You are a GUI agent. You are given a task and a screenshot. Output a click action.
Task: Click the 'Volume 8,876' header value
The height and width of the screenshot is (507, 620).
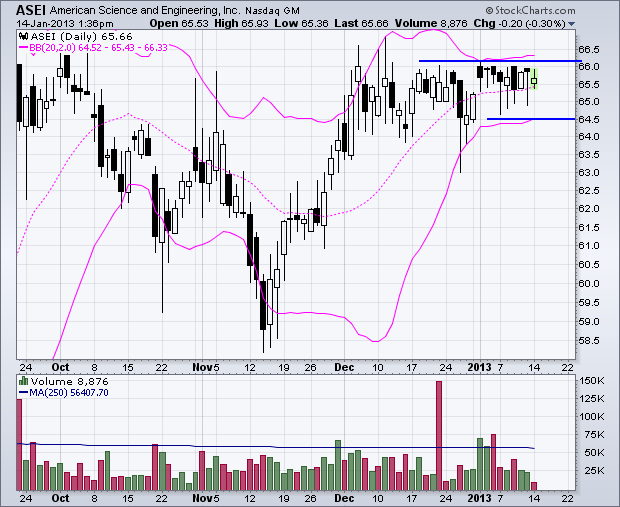click(x=431, y=24)
